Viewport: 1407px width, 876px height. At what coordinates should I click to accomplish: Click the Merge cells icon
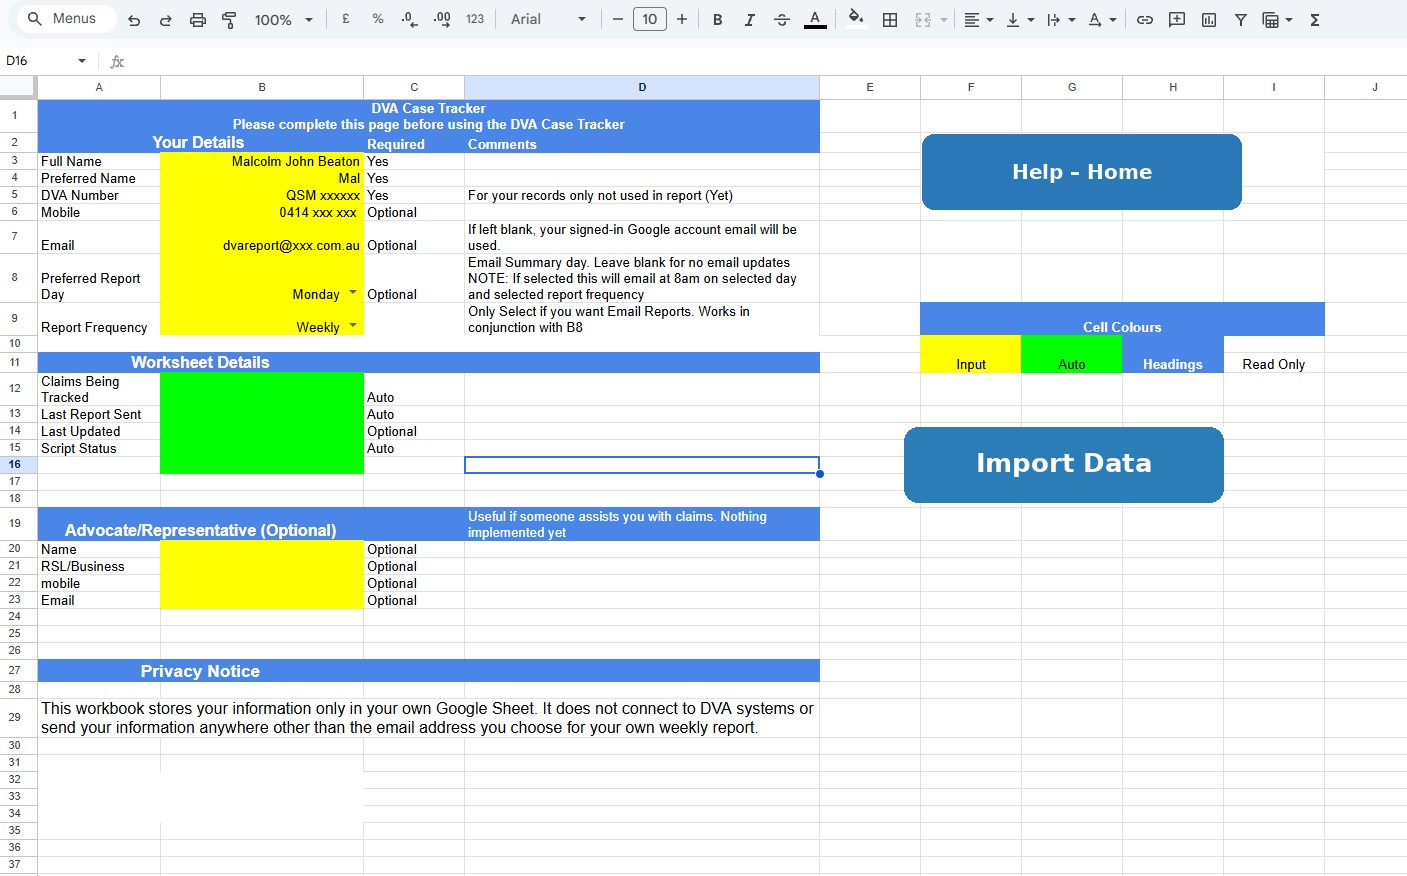923,19
